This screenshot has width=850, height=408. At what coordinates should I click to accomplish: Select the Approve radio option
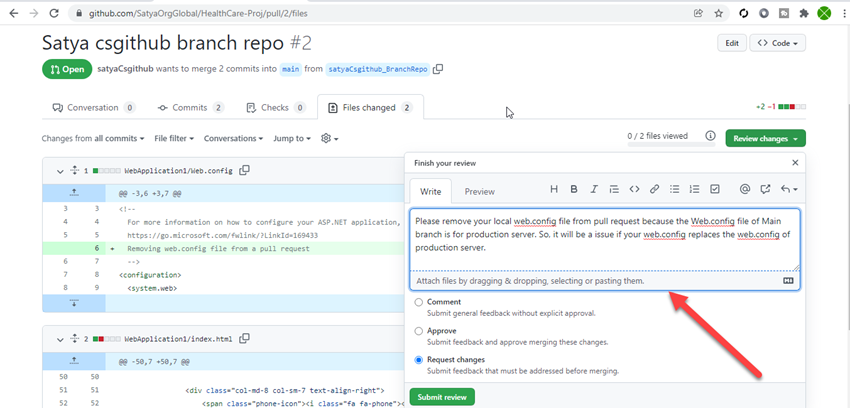coord(418,331)
